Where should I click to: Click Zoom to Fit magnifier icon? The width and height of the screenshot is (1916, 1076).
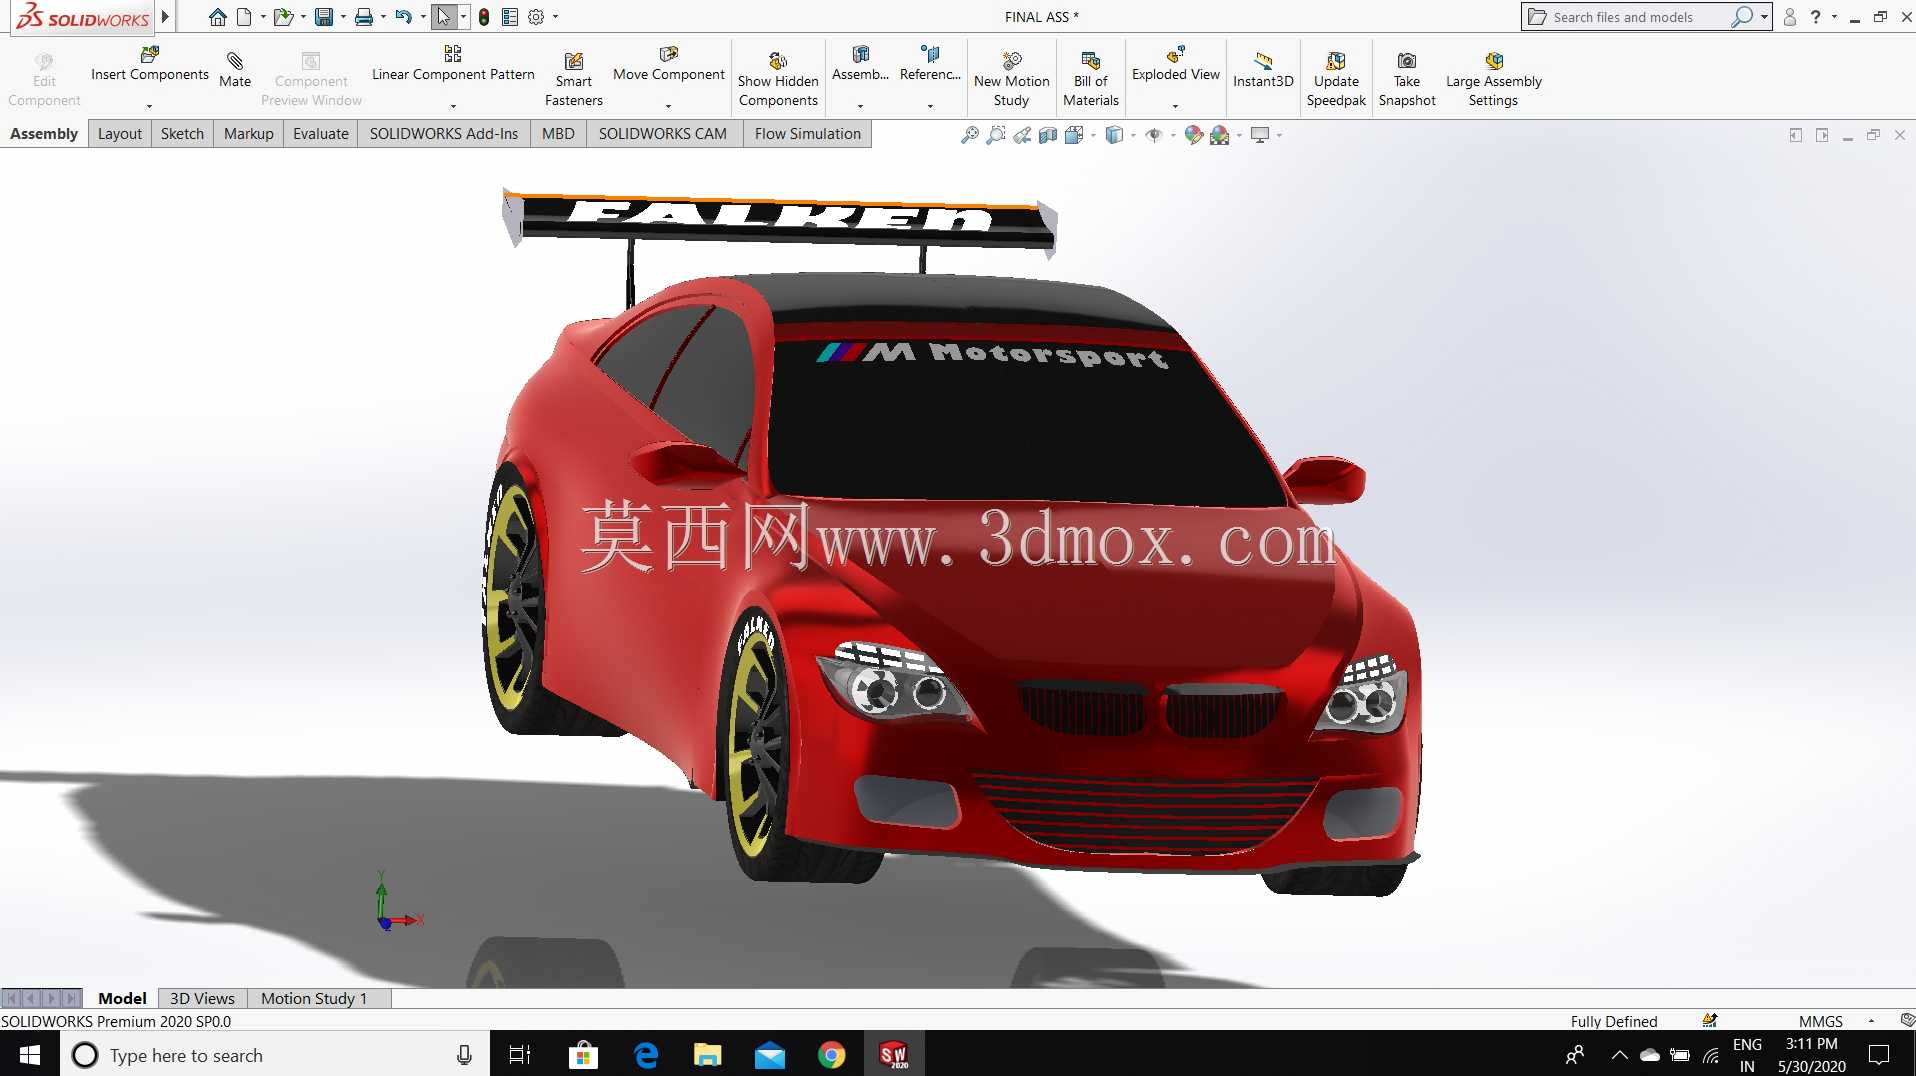point(969,135)
